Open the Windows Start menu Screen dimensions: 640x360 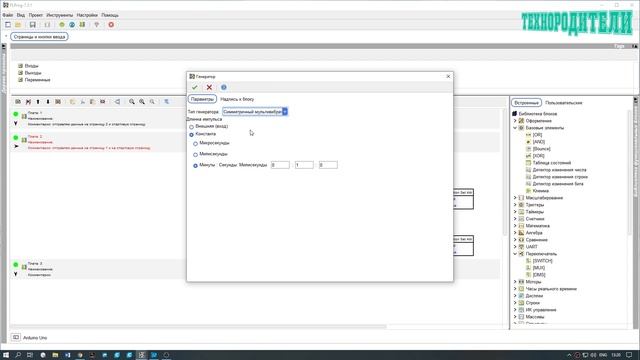6,355
